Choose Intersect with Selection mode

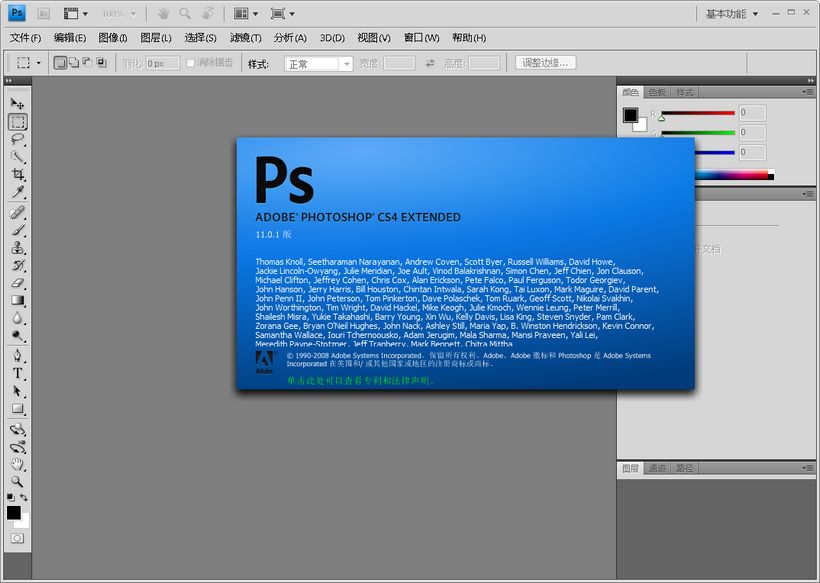point(101,63)
